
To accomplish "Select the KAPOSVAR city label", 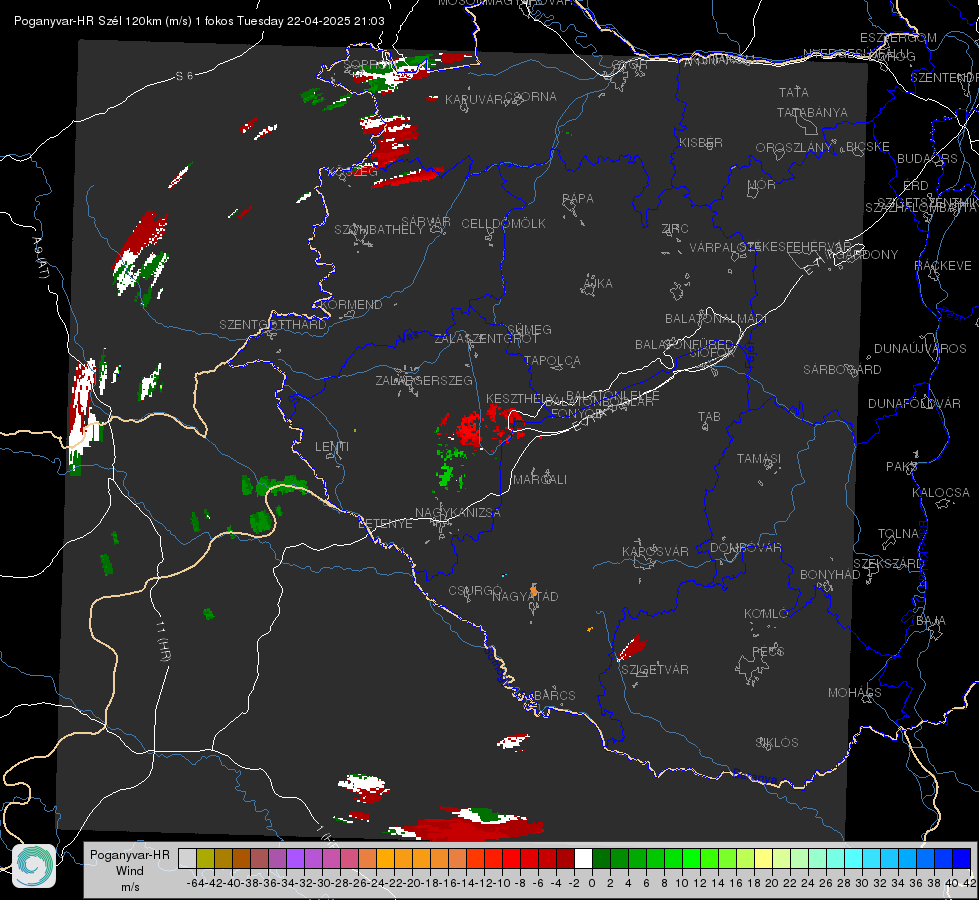I will [655, 551].
